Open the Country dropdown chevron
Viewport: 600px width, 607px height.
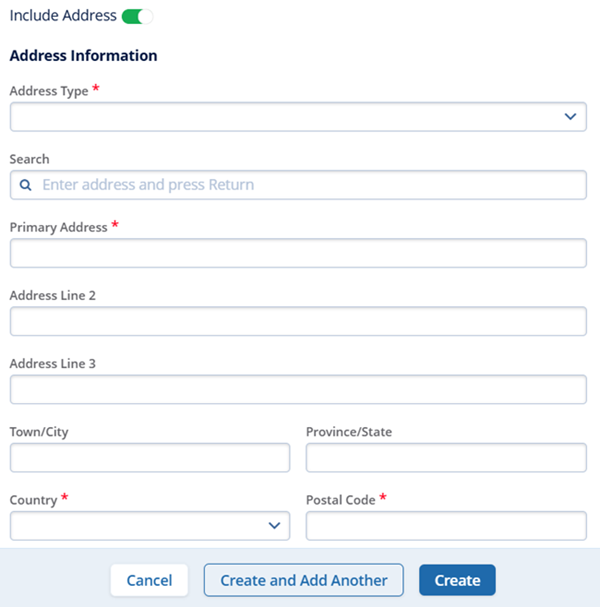pos(274,526)
